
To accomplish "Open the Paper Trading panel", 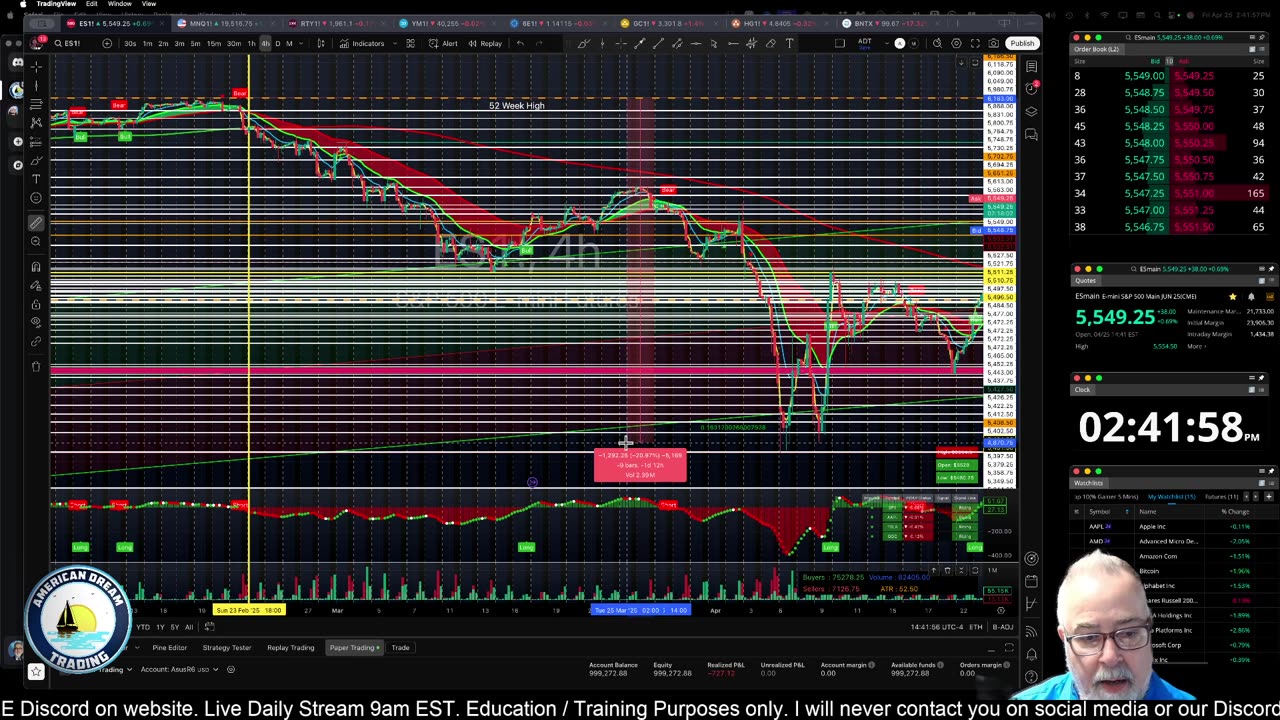I will [354, 647].
